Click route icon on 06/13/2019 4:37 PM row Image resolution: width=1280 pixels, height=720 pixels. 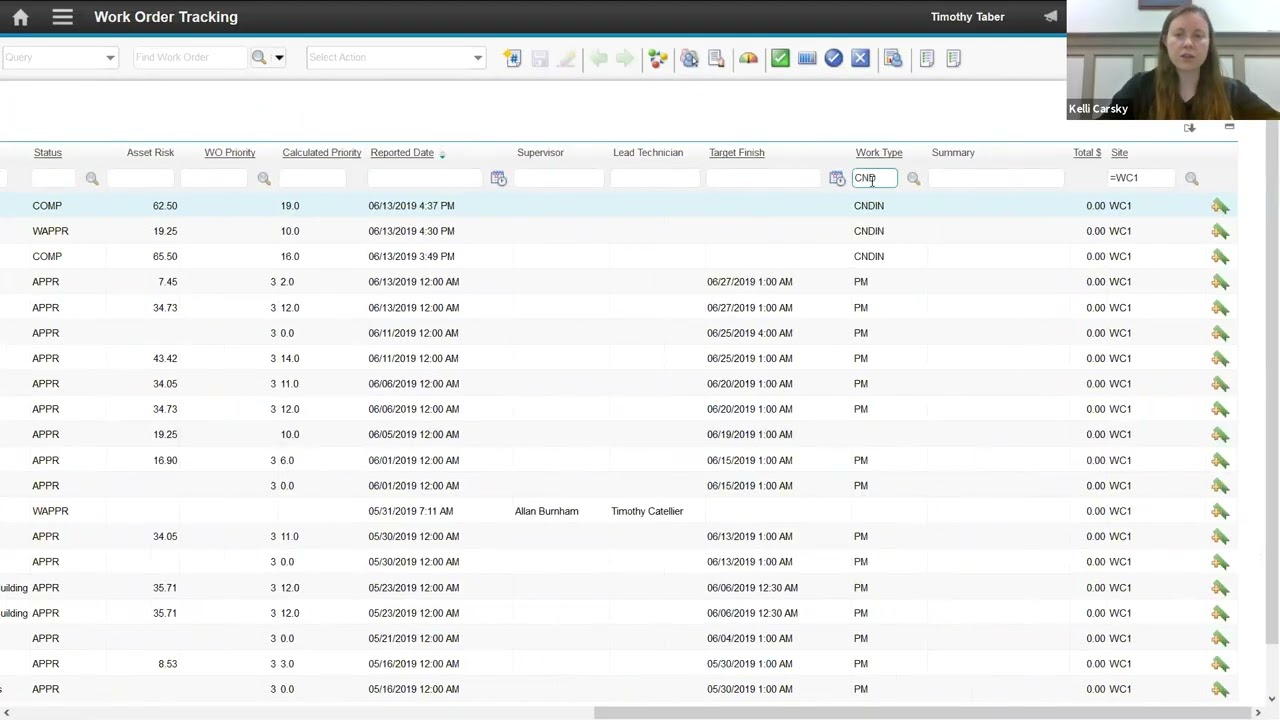pyautogui.click(x=1220, y=206)
